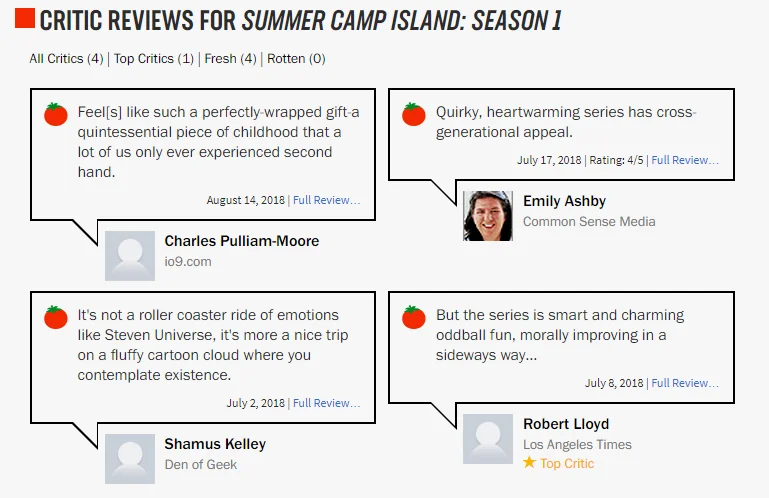Click the gold Top Critic star icon
The height and width of the screenshot is (498, 769).
pos(529,462)
